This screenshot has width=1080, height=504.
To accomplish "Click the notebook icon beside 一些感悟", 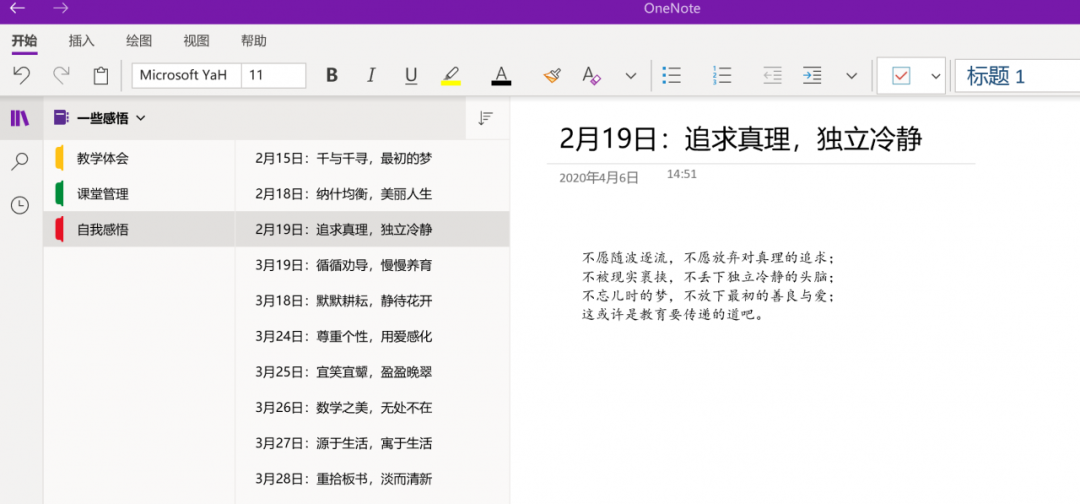I will 61,118.
